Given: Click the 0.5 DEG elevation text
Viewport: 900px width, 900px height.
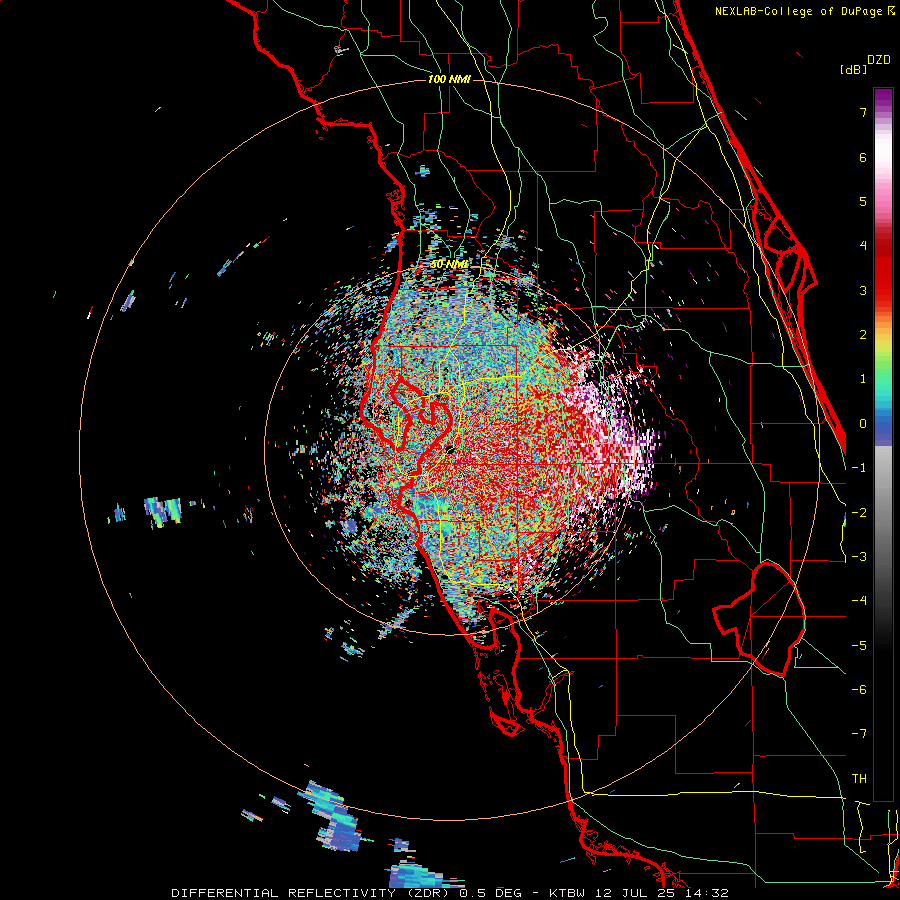Looking at the screenshot, I should (x=491, y=893).
